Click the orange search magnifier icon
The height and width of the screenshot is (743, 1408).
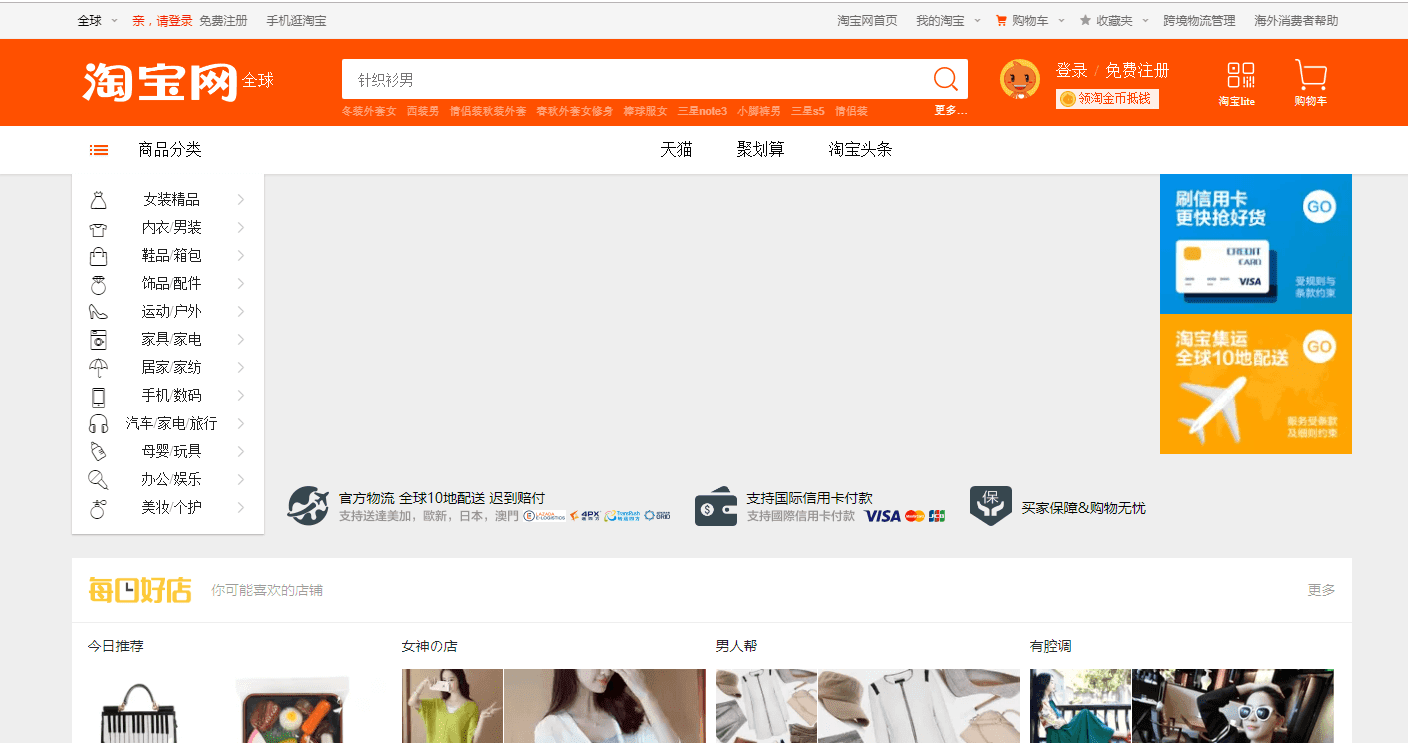pos(945,79)
